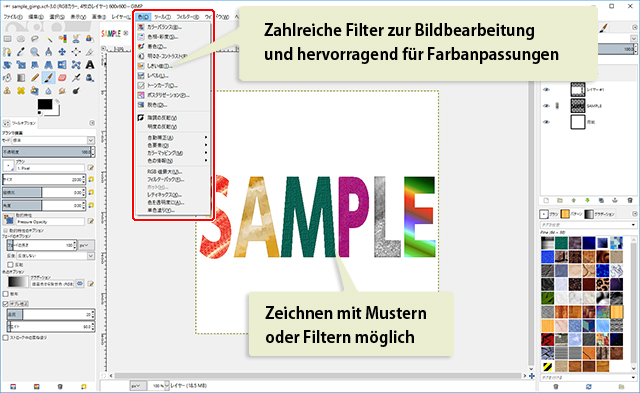Image resolution: width=640 pixels, height=393 pixels.
Task: Select the Zoom magnifier tool
Action: tap(35, 52)
